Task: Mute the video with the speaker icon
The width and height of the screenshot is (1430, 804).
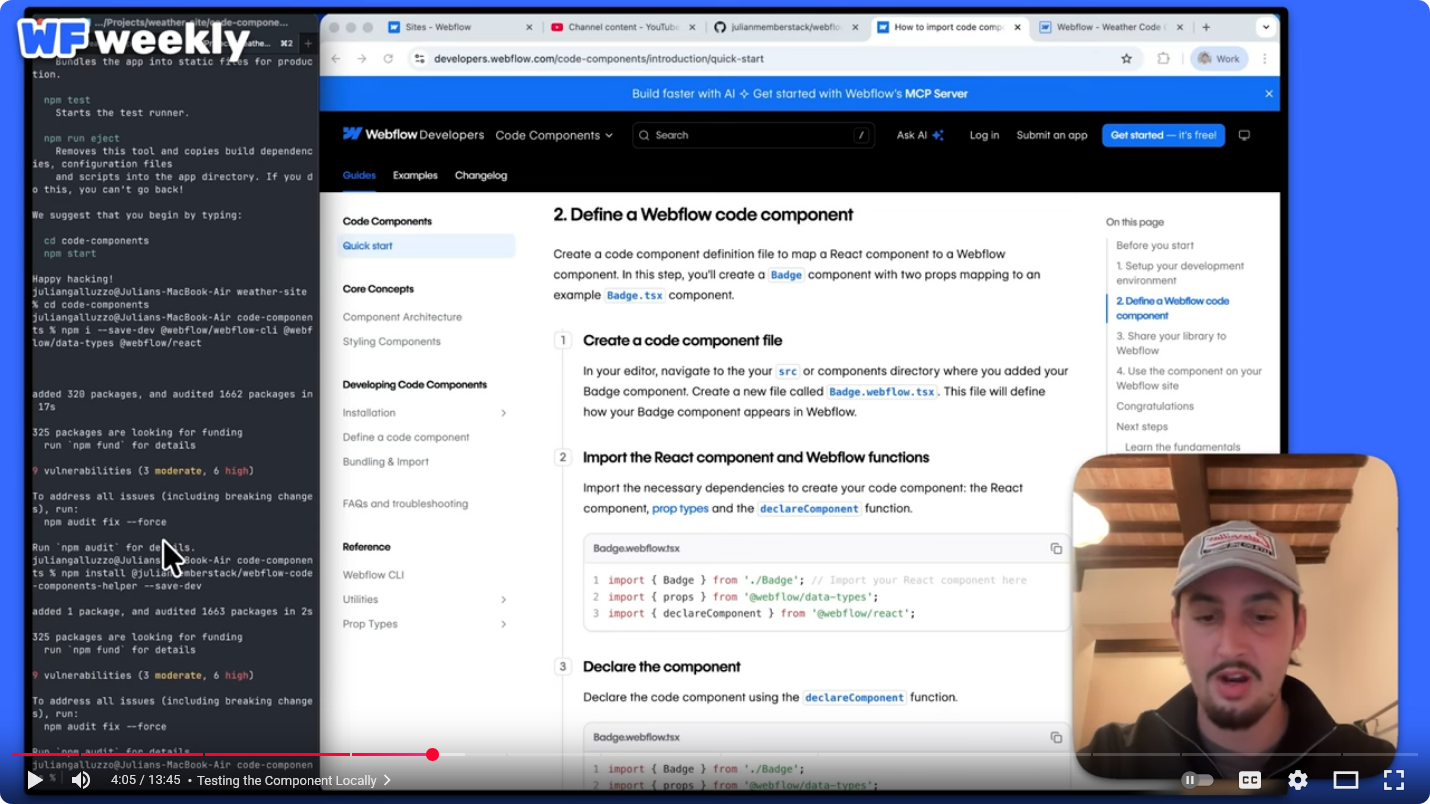Action: click(x=81, y=780)
